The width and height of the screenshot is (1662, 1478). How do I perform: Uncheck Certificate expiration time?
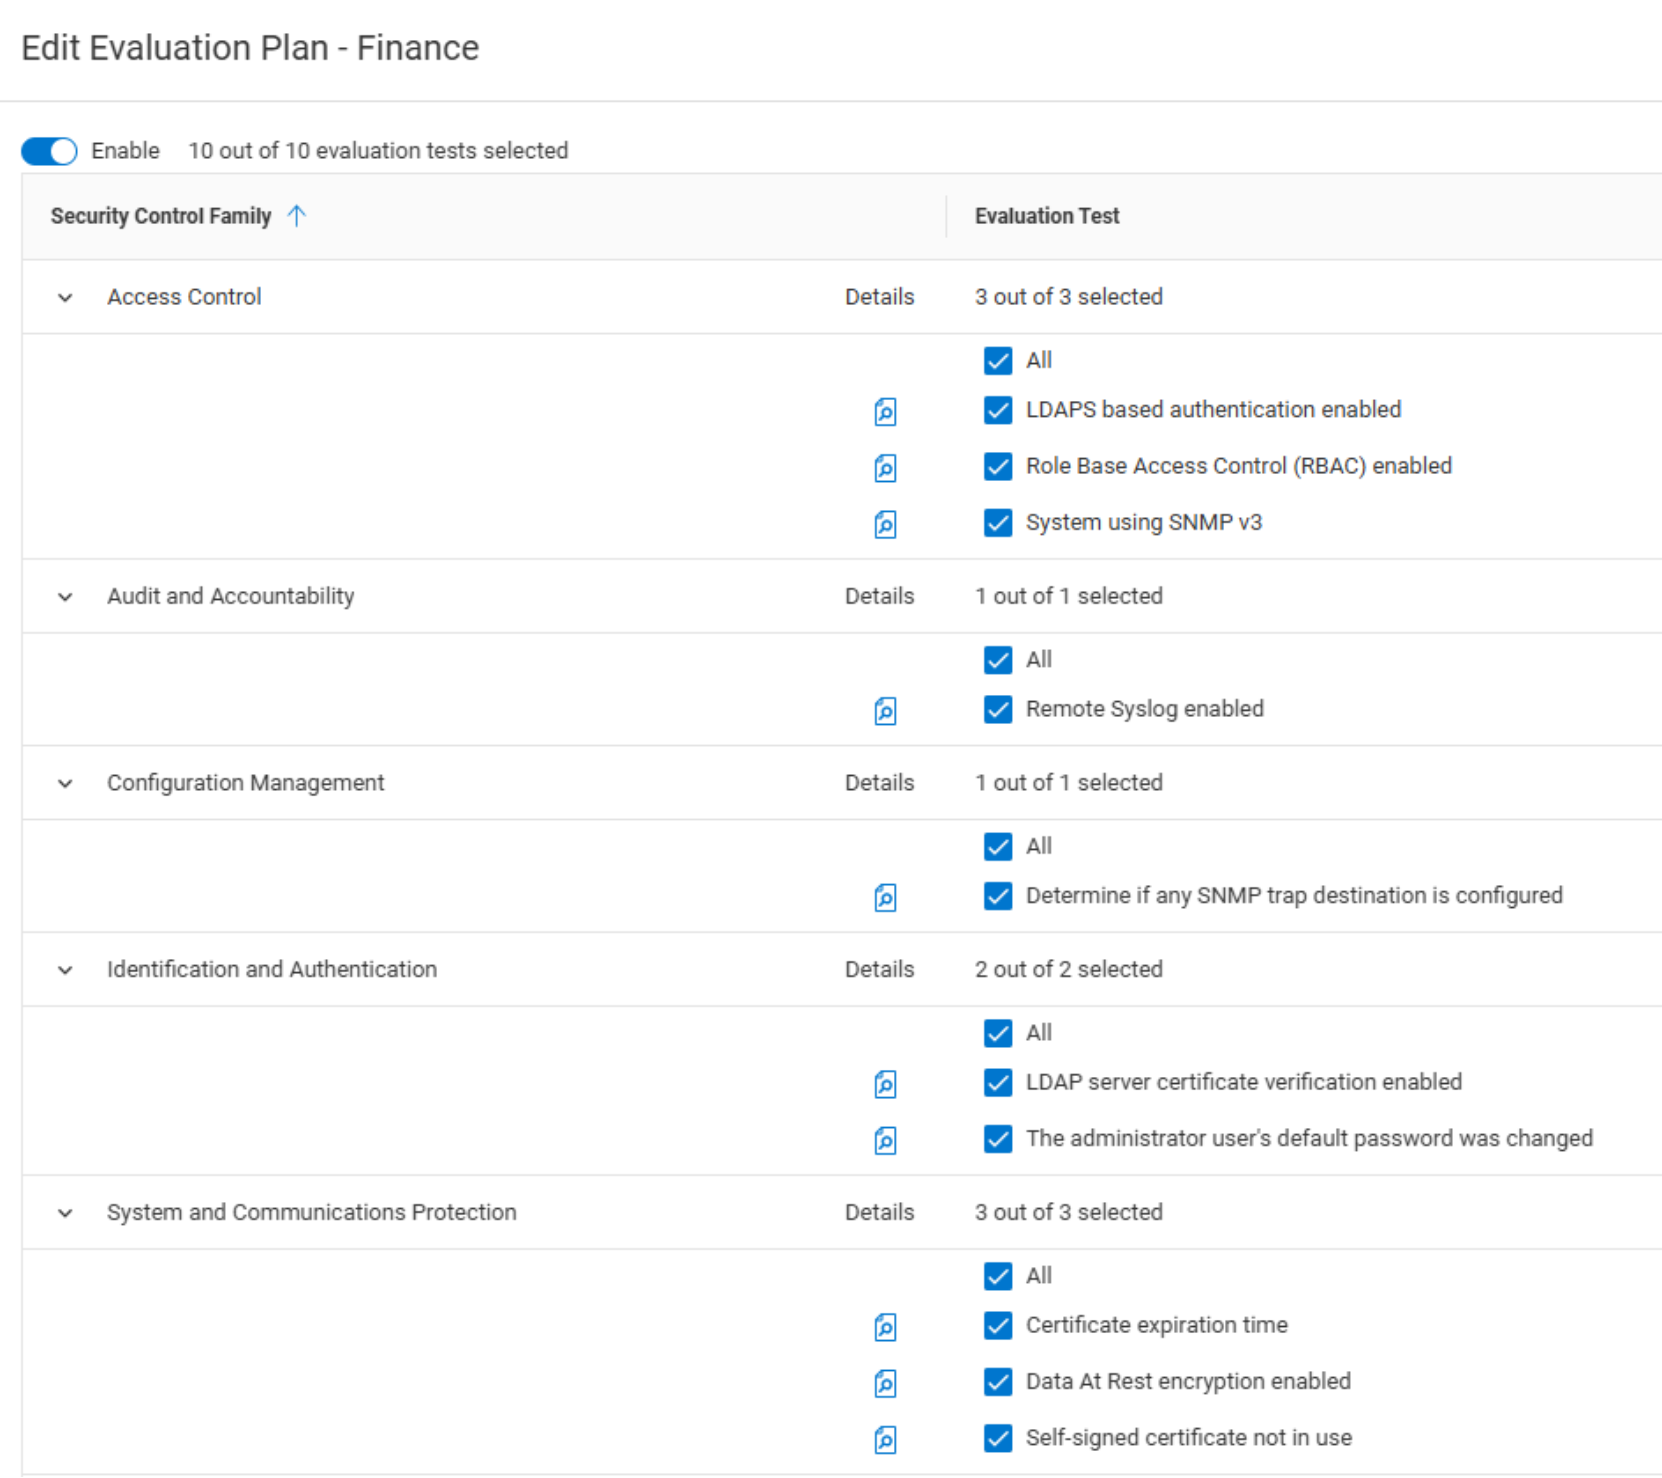(998, 1325)
